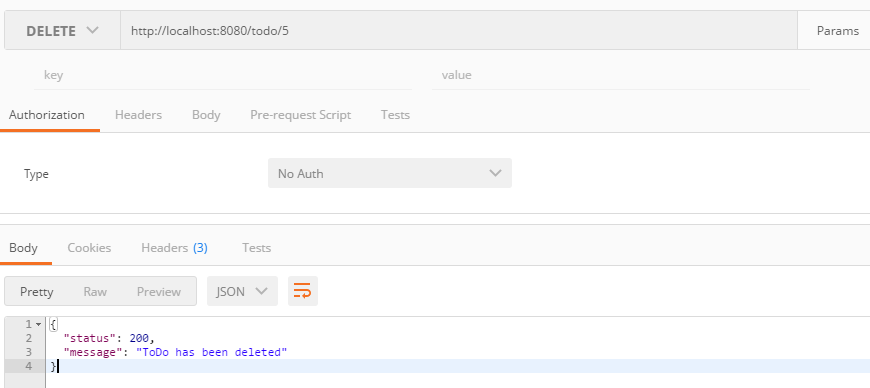The height and width of the screenshot is (388, 870).
Task: Switch response view to Raw
Action: tap(95, 291)
